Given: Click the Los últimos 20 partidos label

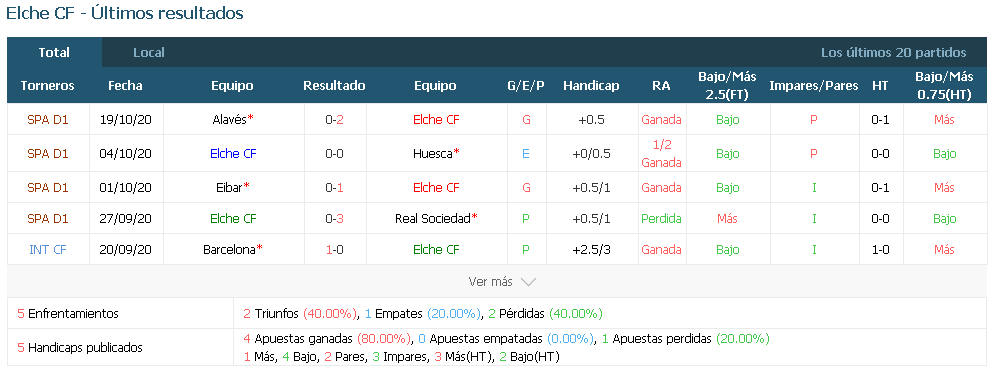Looking at the screenshot, I should [893, 53].
